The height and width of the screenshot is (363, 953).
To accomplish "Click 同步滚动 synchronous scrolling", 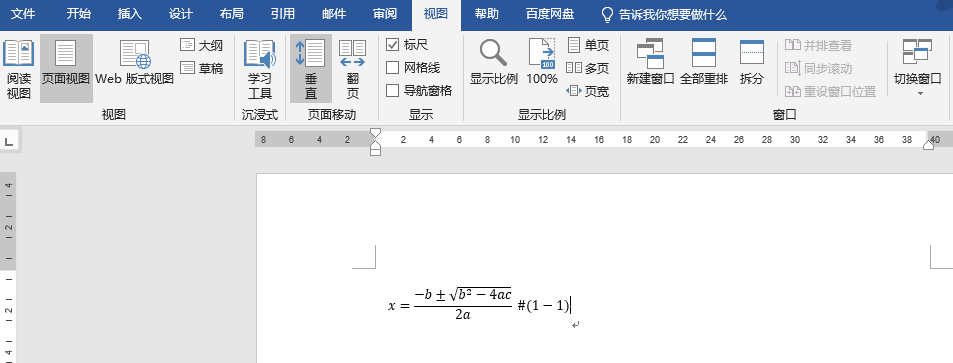I will (x=818, y=68).
